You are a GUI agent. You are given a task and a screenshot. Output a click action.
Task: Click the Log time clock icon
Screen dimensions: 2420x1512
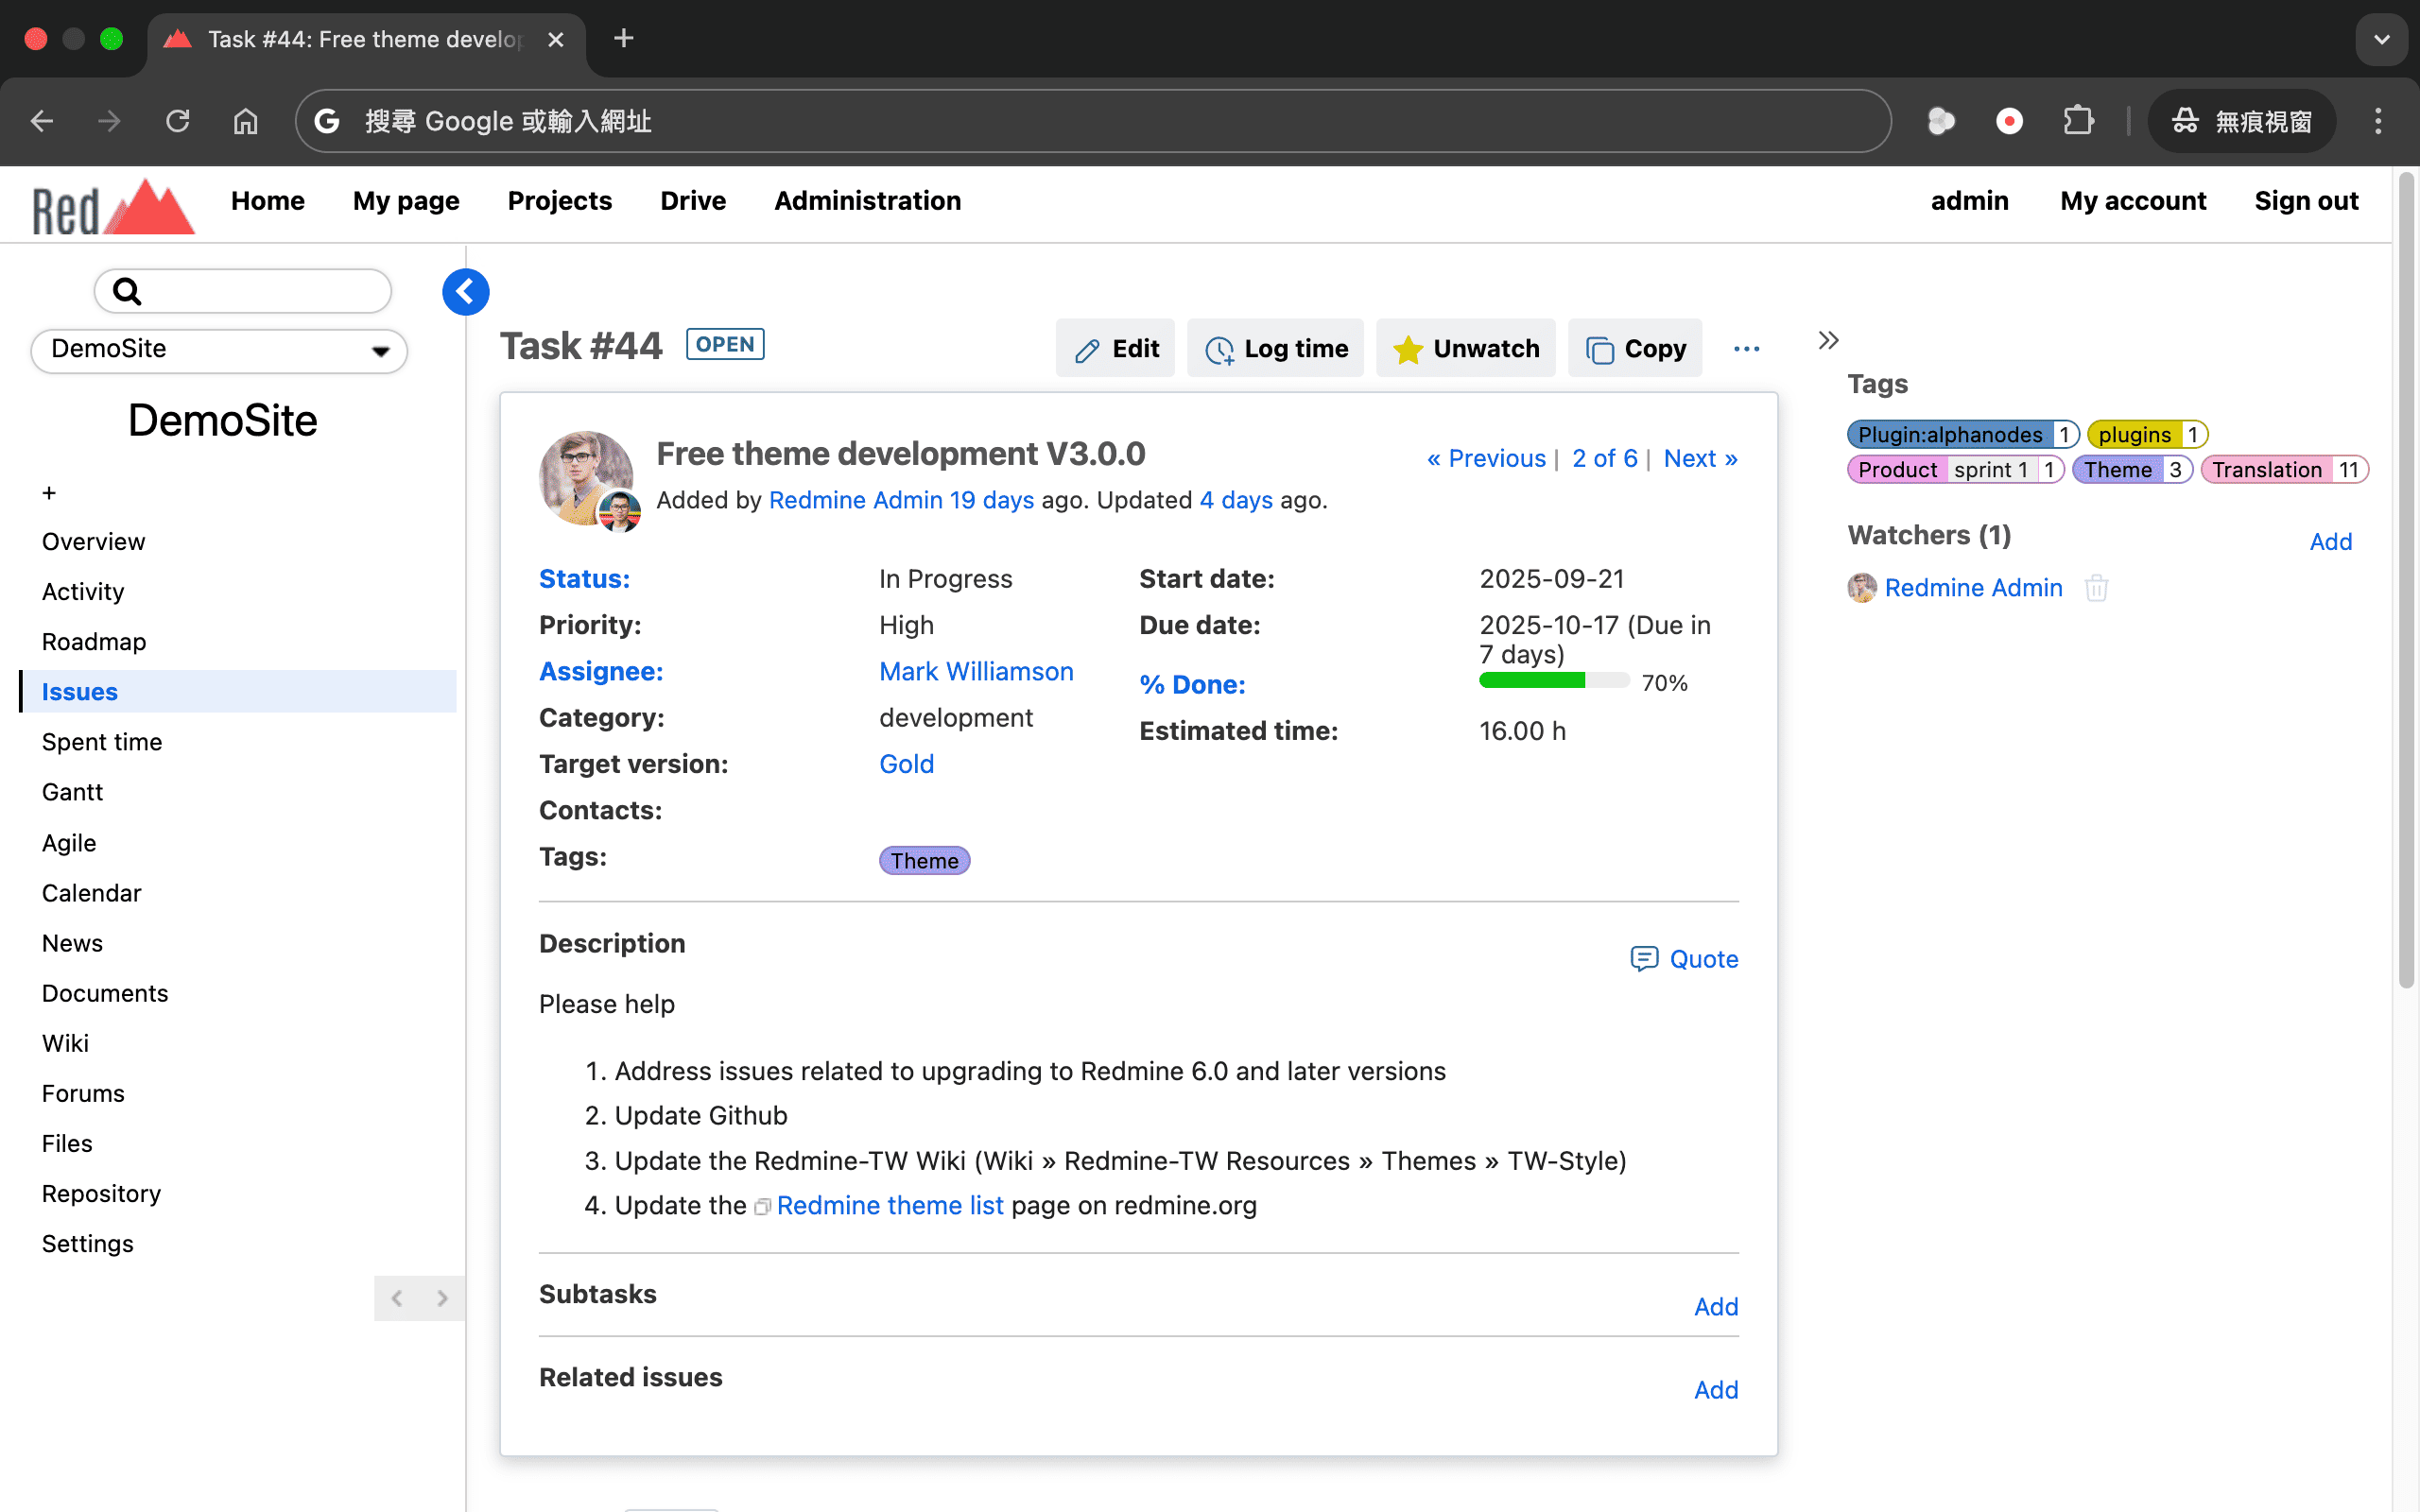[1219, 350]
